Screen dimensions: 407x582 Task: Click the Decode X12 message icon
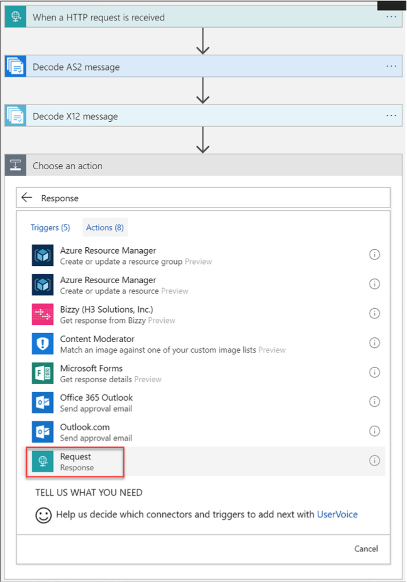coord(16,116)
